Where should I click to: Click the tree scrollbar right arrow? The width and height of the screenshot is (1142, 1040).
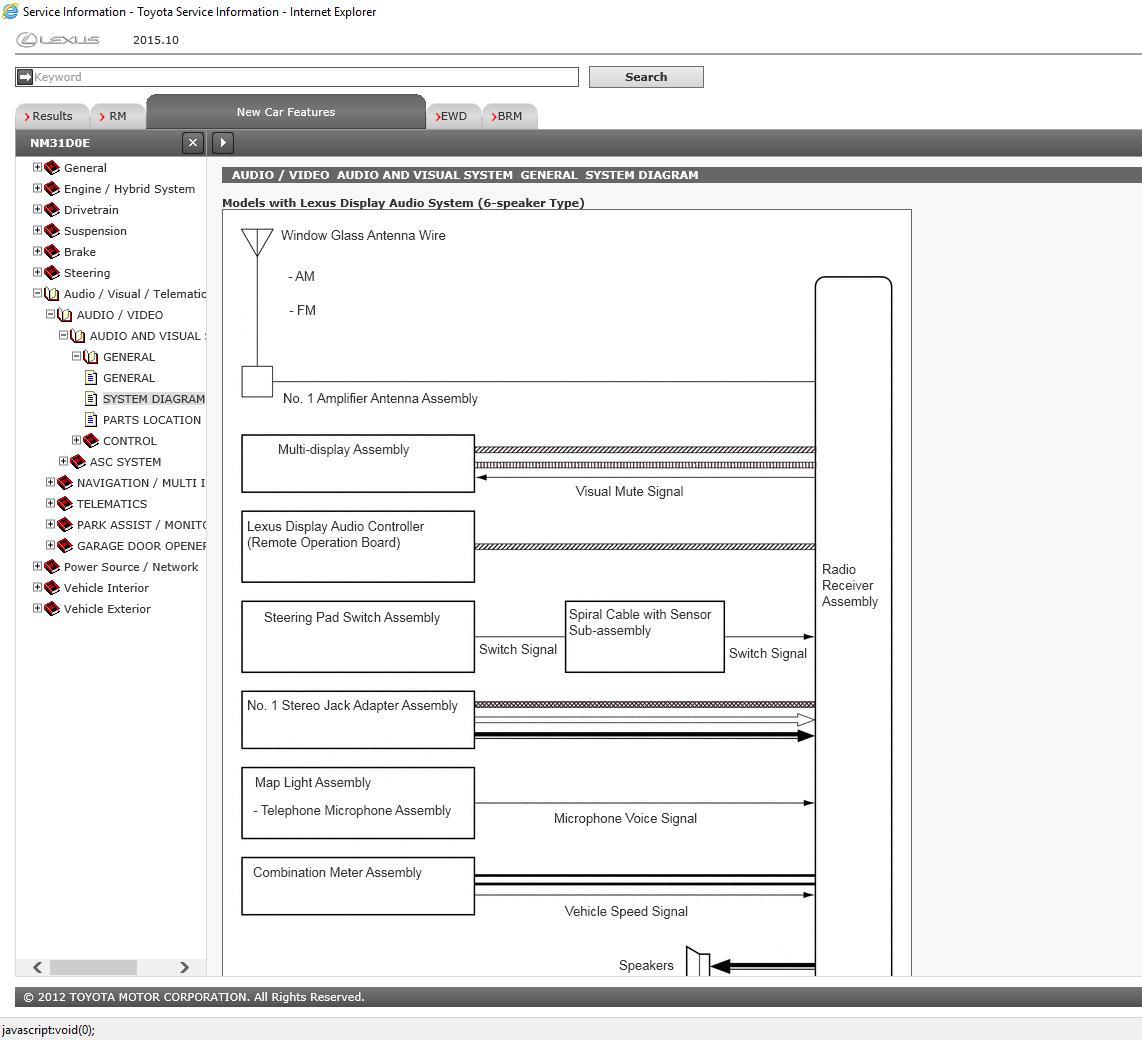pyautogui.click(x=184, y=967)
